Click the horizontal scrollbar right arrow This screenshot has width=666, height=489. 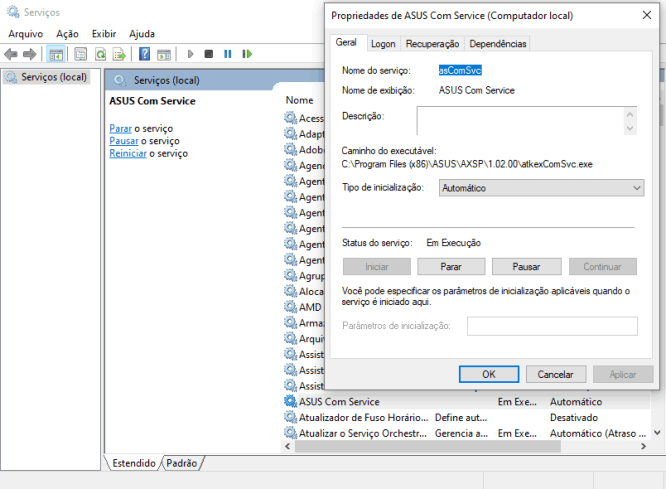[643, 446]
